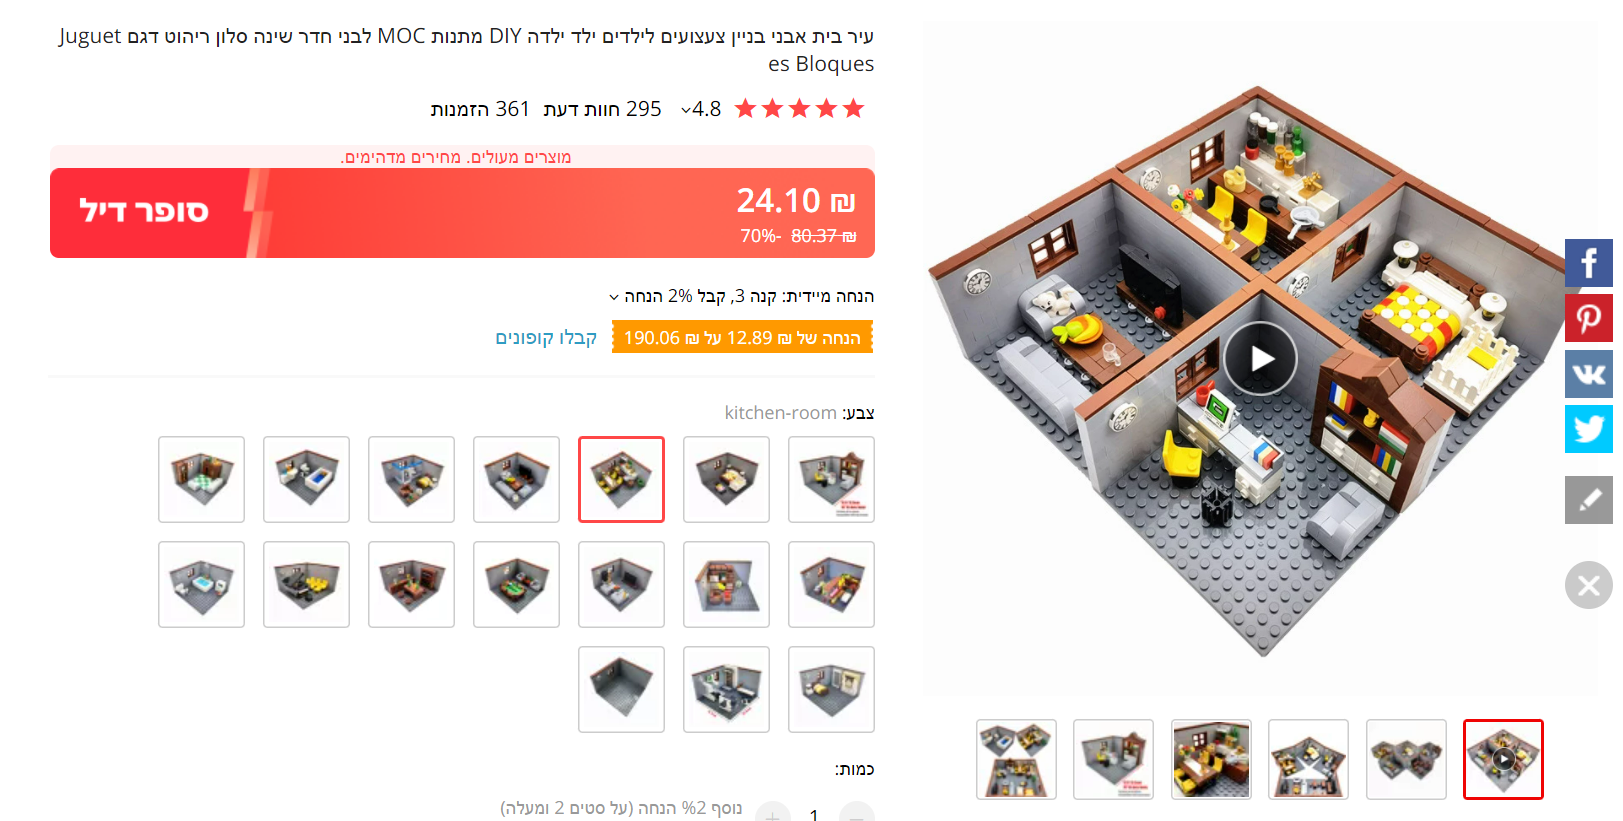This screenshot has width=1623, height=821.
Task: Increase quantity with plus button
Action: 772,814
